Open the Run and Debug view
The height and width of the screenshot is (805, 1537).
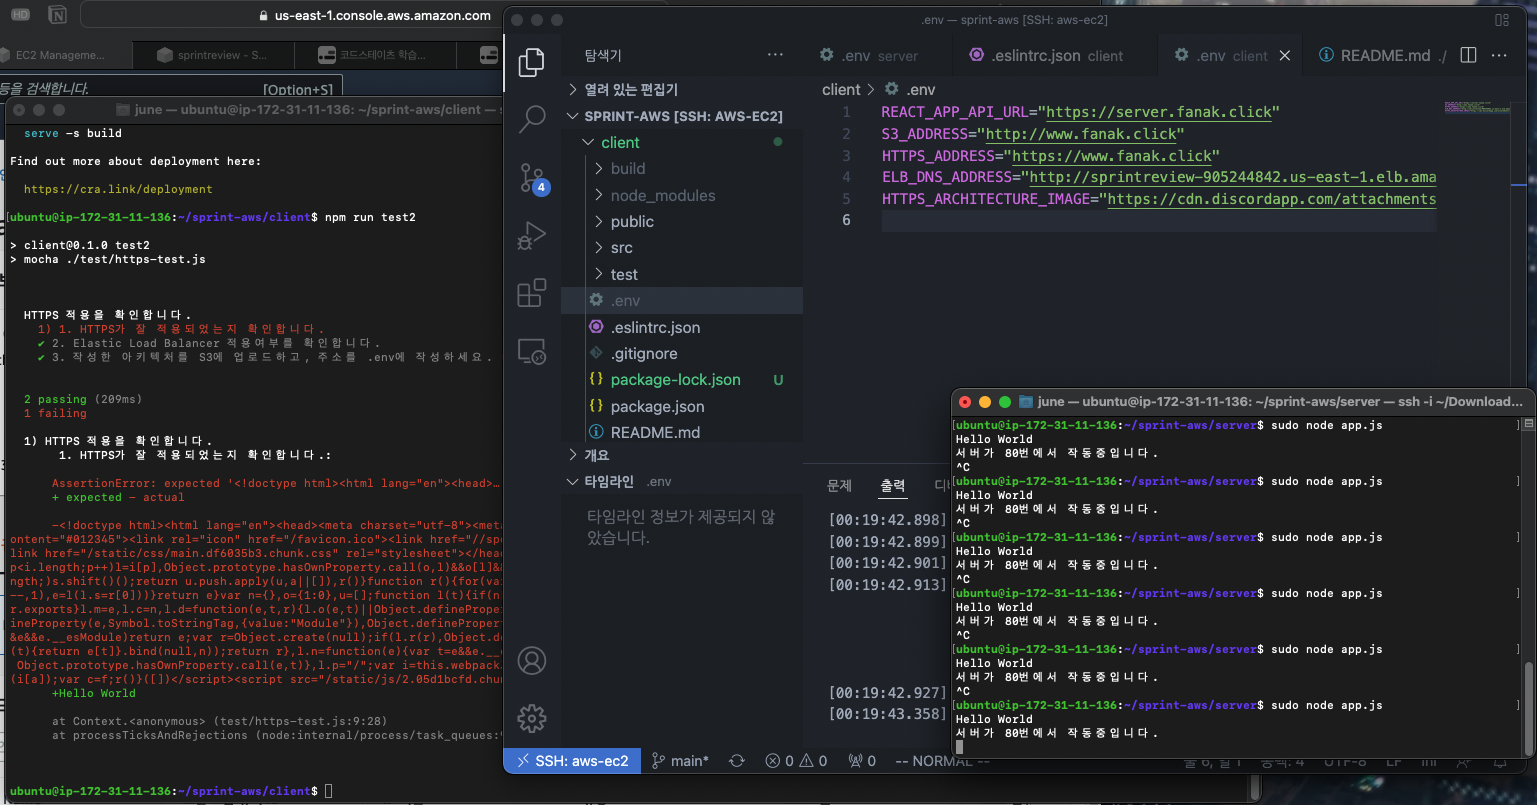(532, 236)
